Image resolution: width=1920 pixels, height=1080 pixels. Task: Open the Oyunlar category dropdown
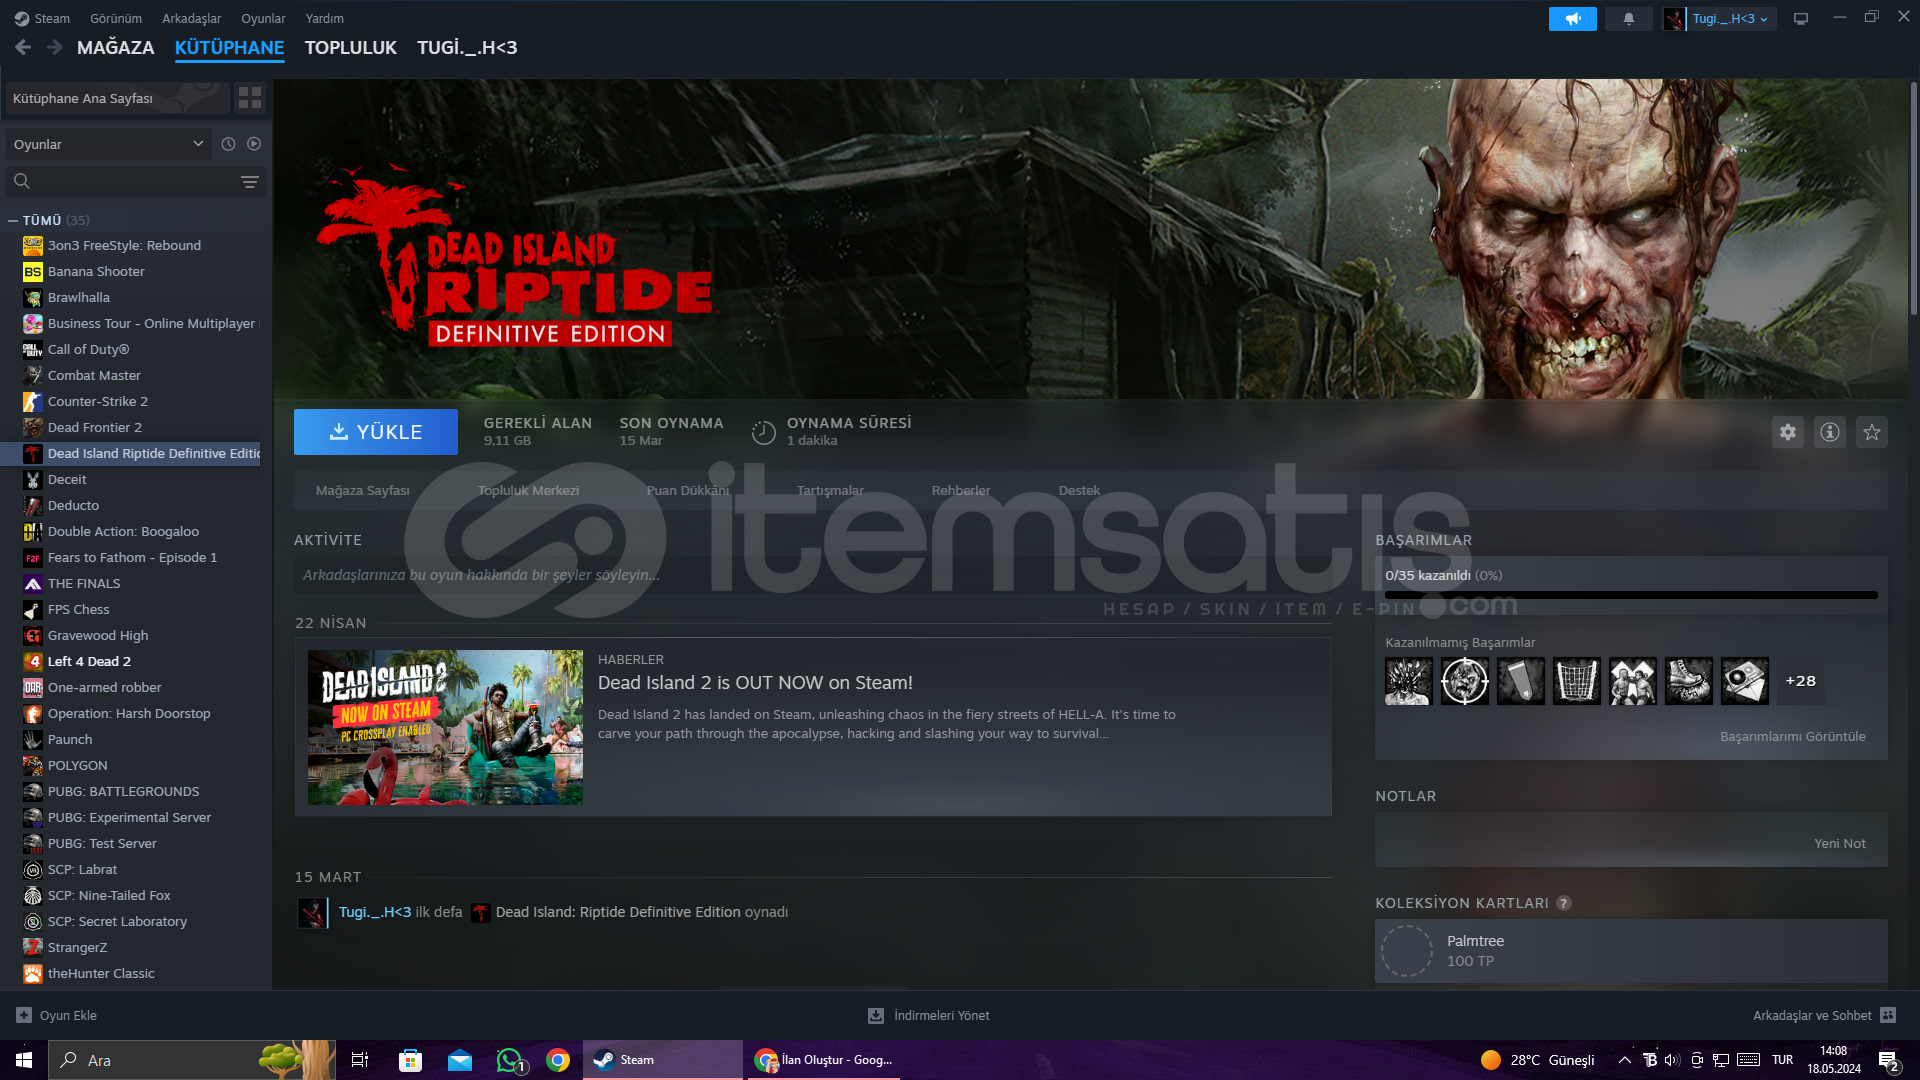108,144
